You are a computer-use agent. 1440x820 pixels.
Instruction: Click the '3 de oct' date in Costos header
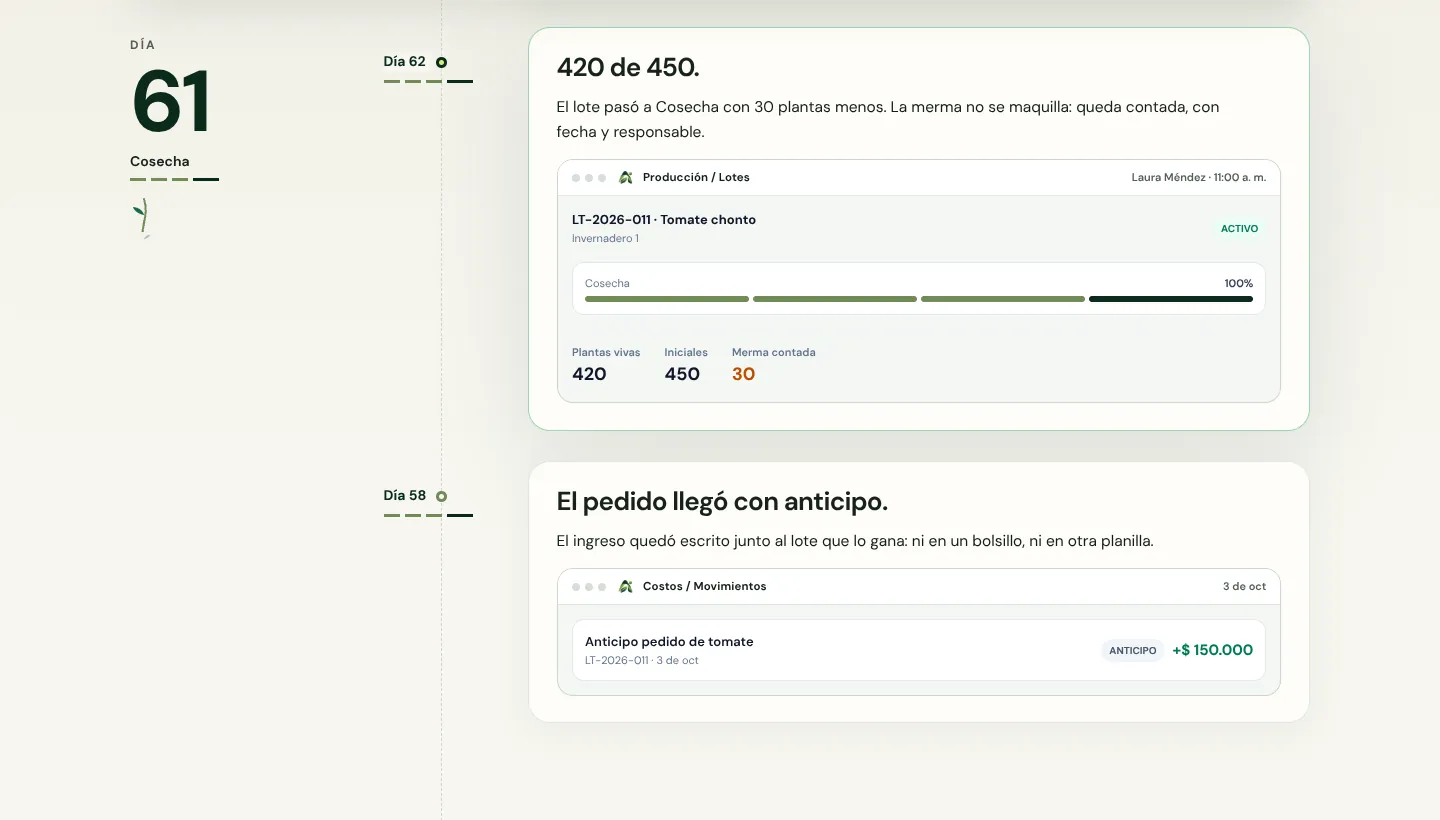pos(1244,586)
